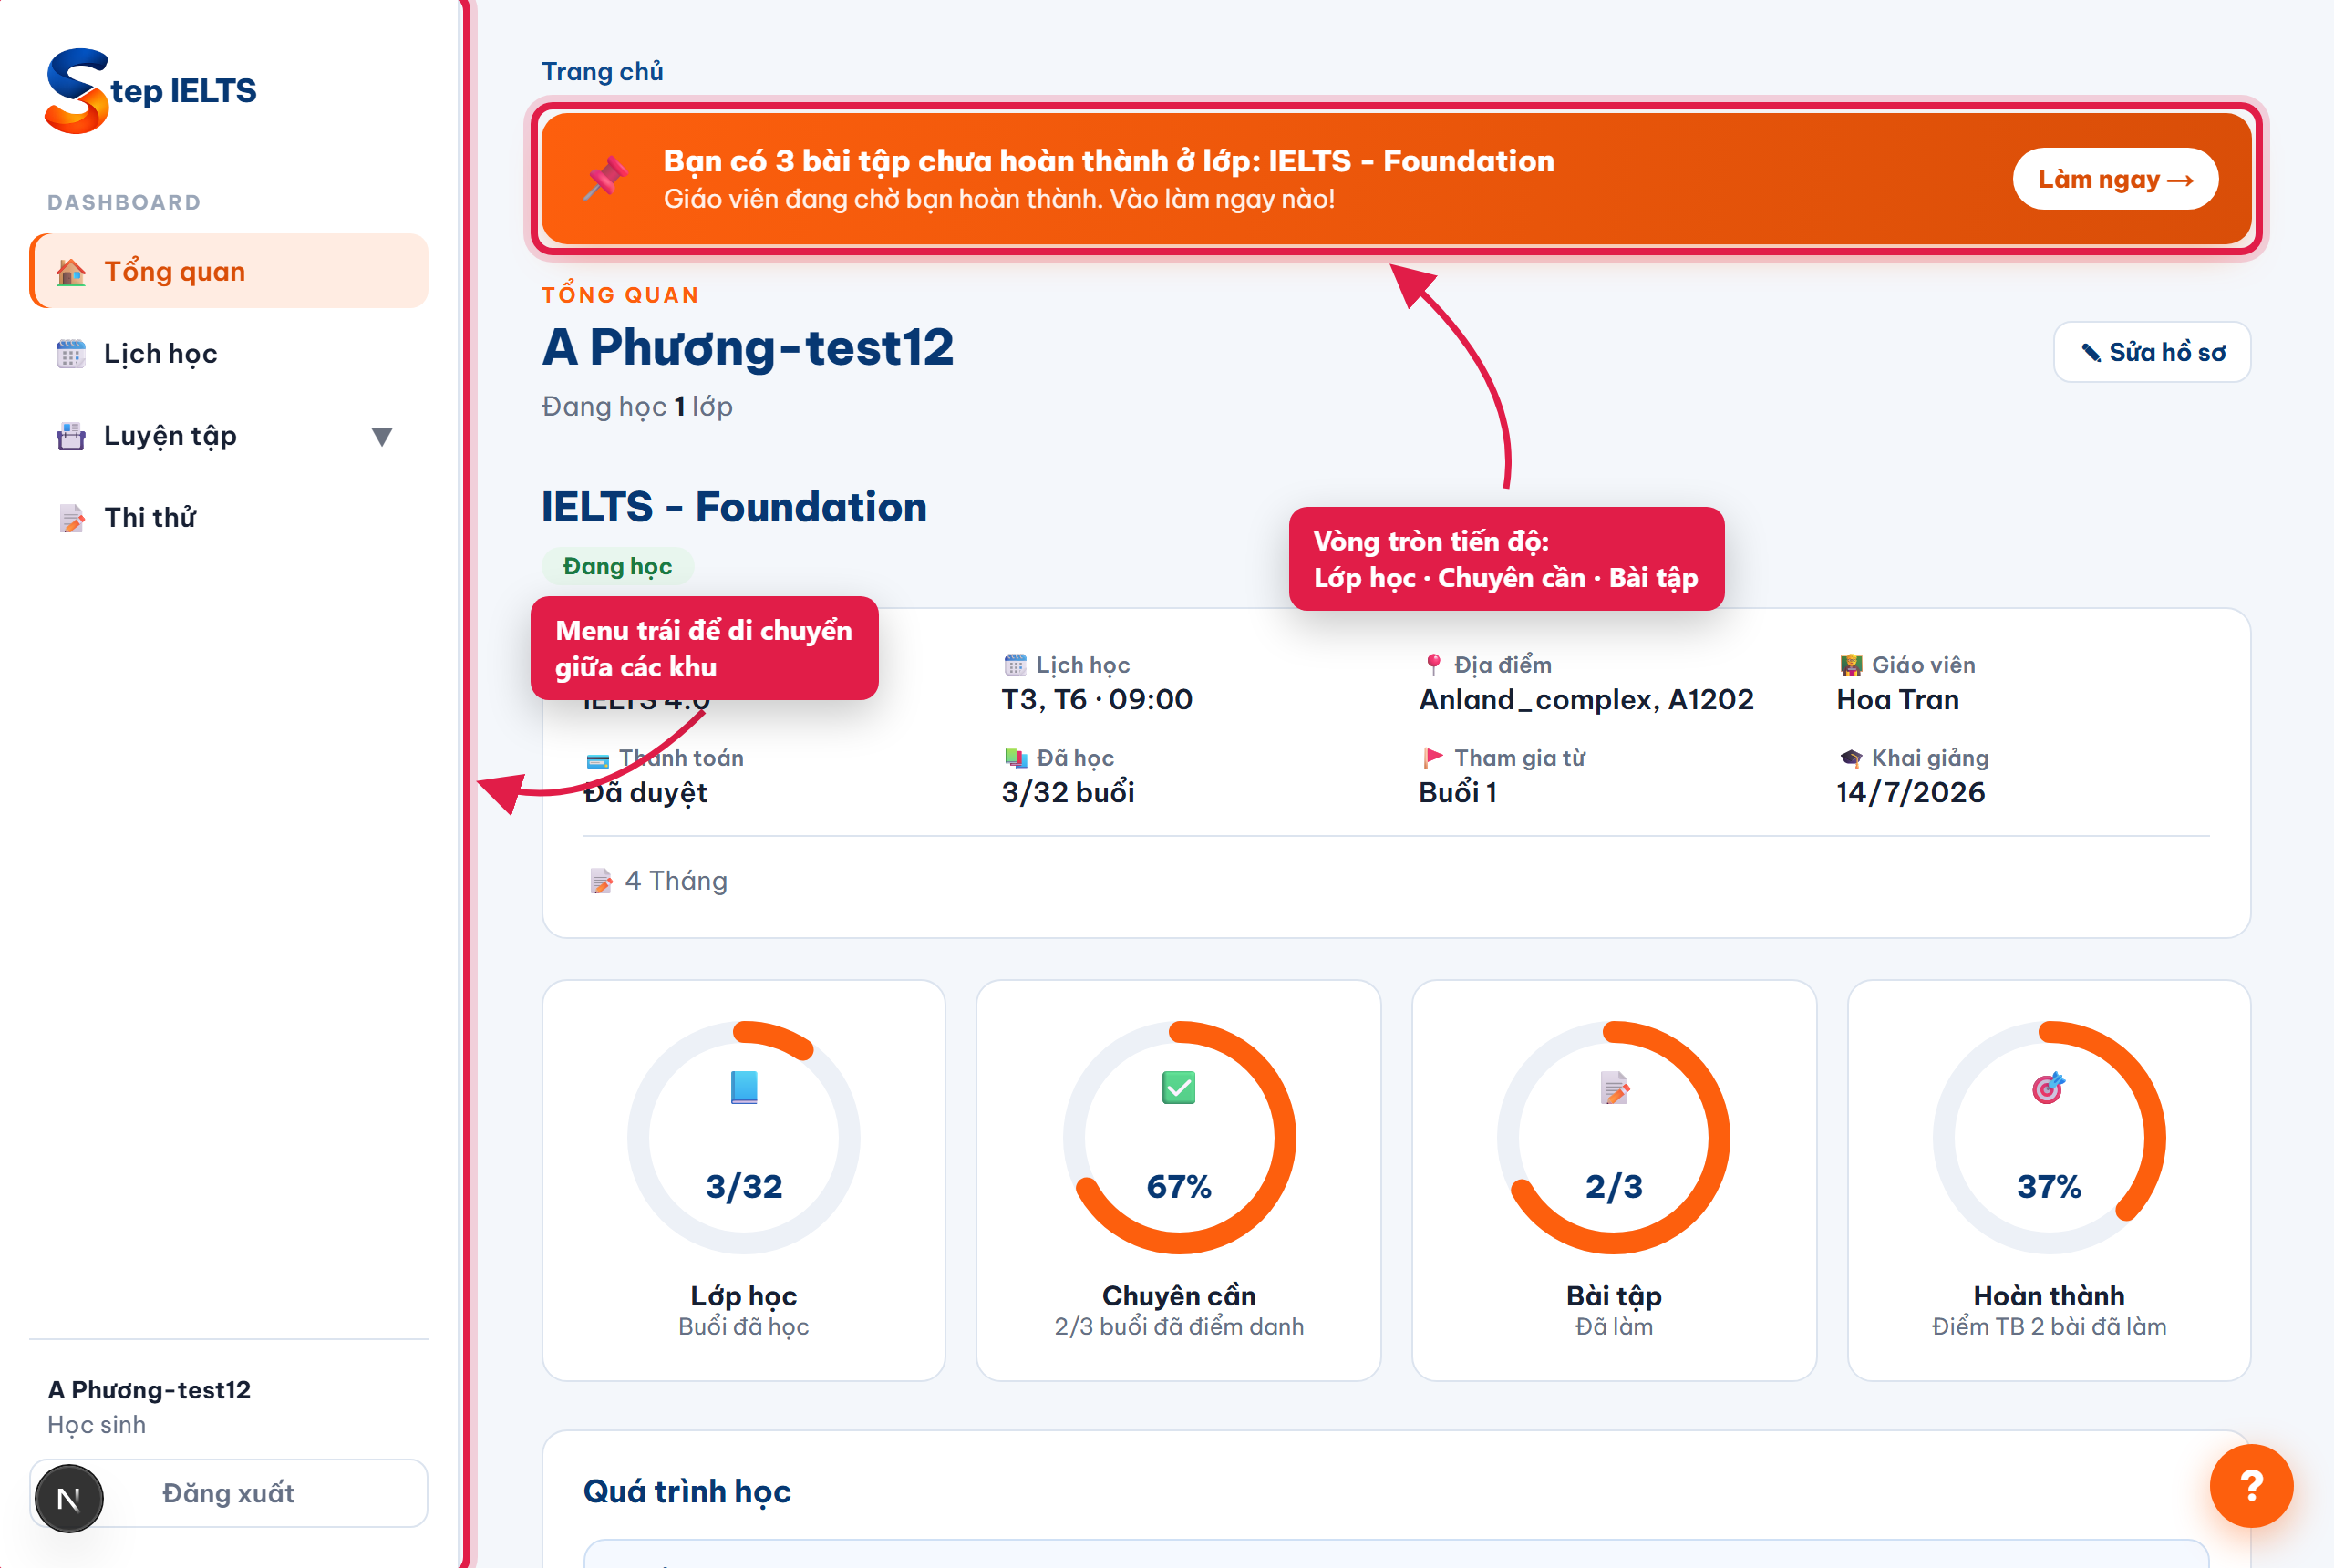Screen dimensions: 2334x1568
Task: Click the Thi thử paper-and-pencil icon
Action: click(71, 518)
